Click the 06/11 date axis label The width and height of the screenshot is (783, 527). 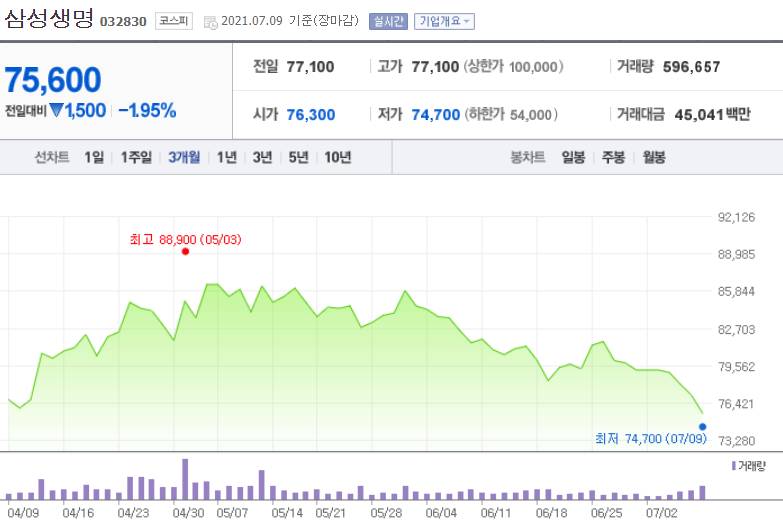pyautogui.click(x=496, y=513)
